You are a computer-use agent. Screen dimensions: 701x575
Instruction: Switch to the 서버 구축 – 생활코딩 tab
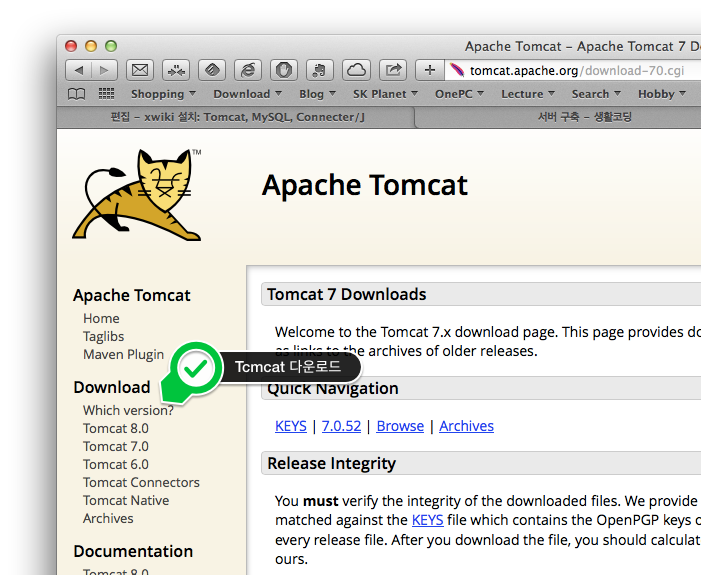tap(585, 117)
